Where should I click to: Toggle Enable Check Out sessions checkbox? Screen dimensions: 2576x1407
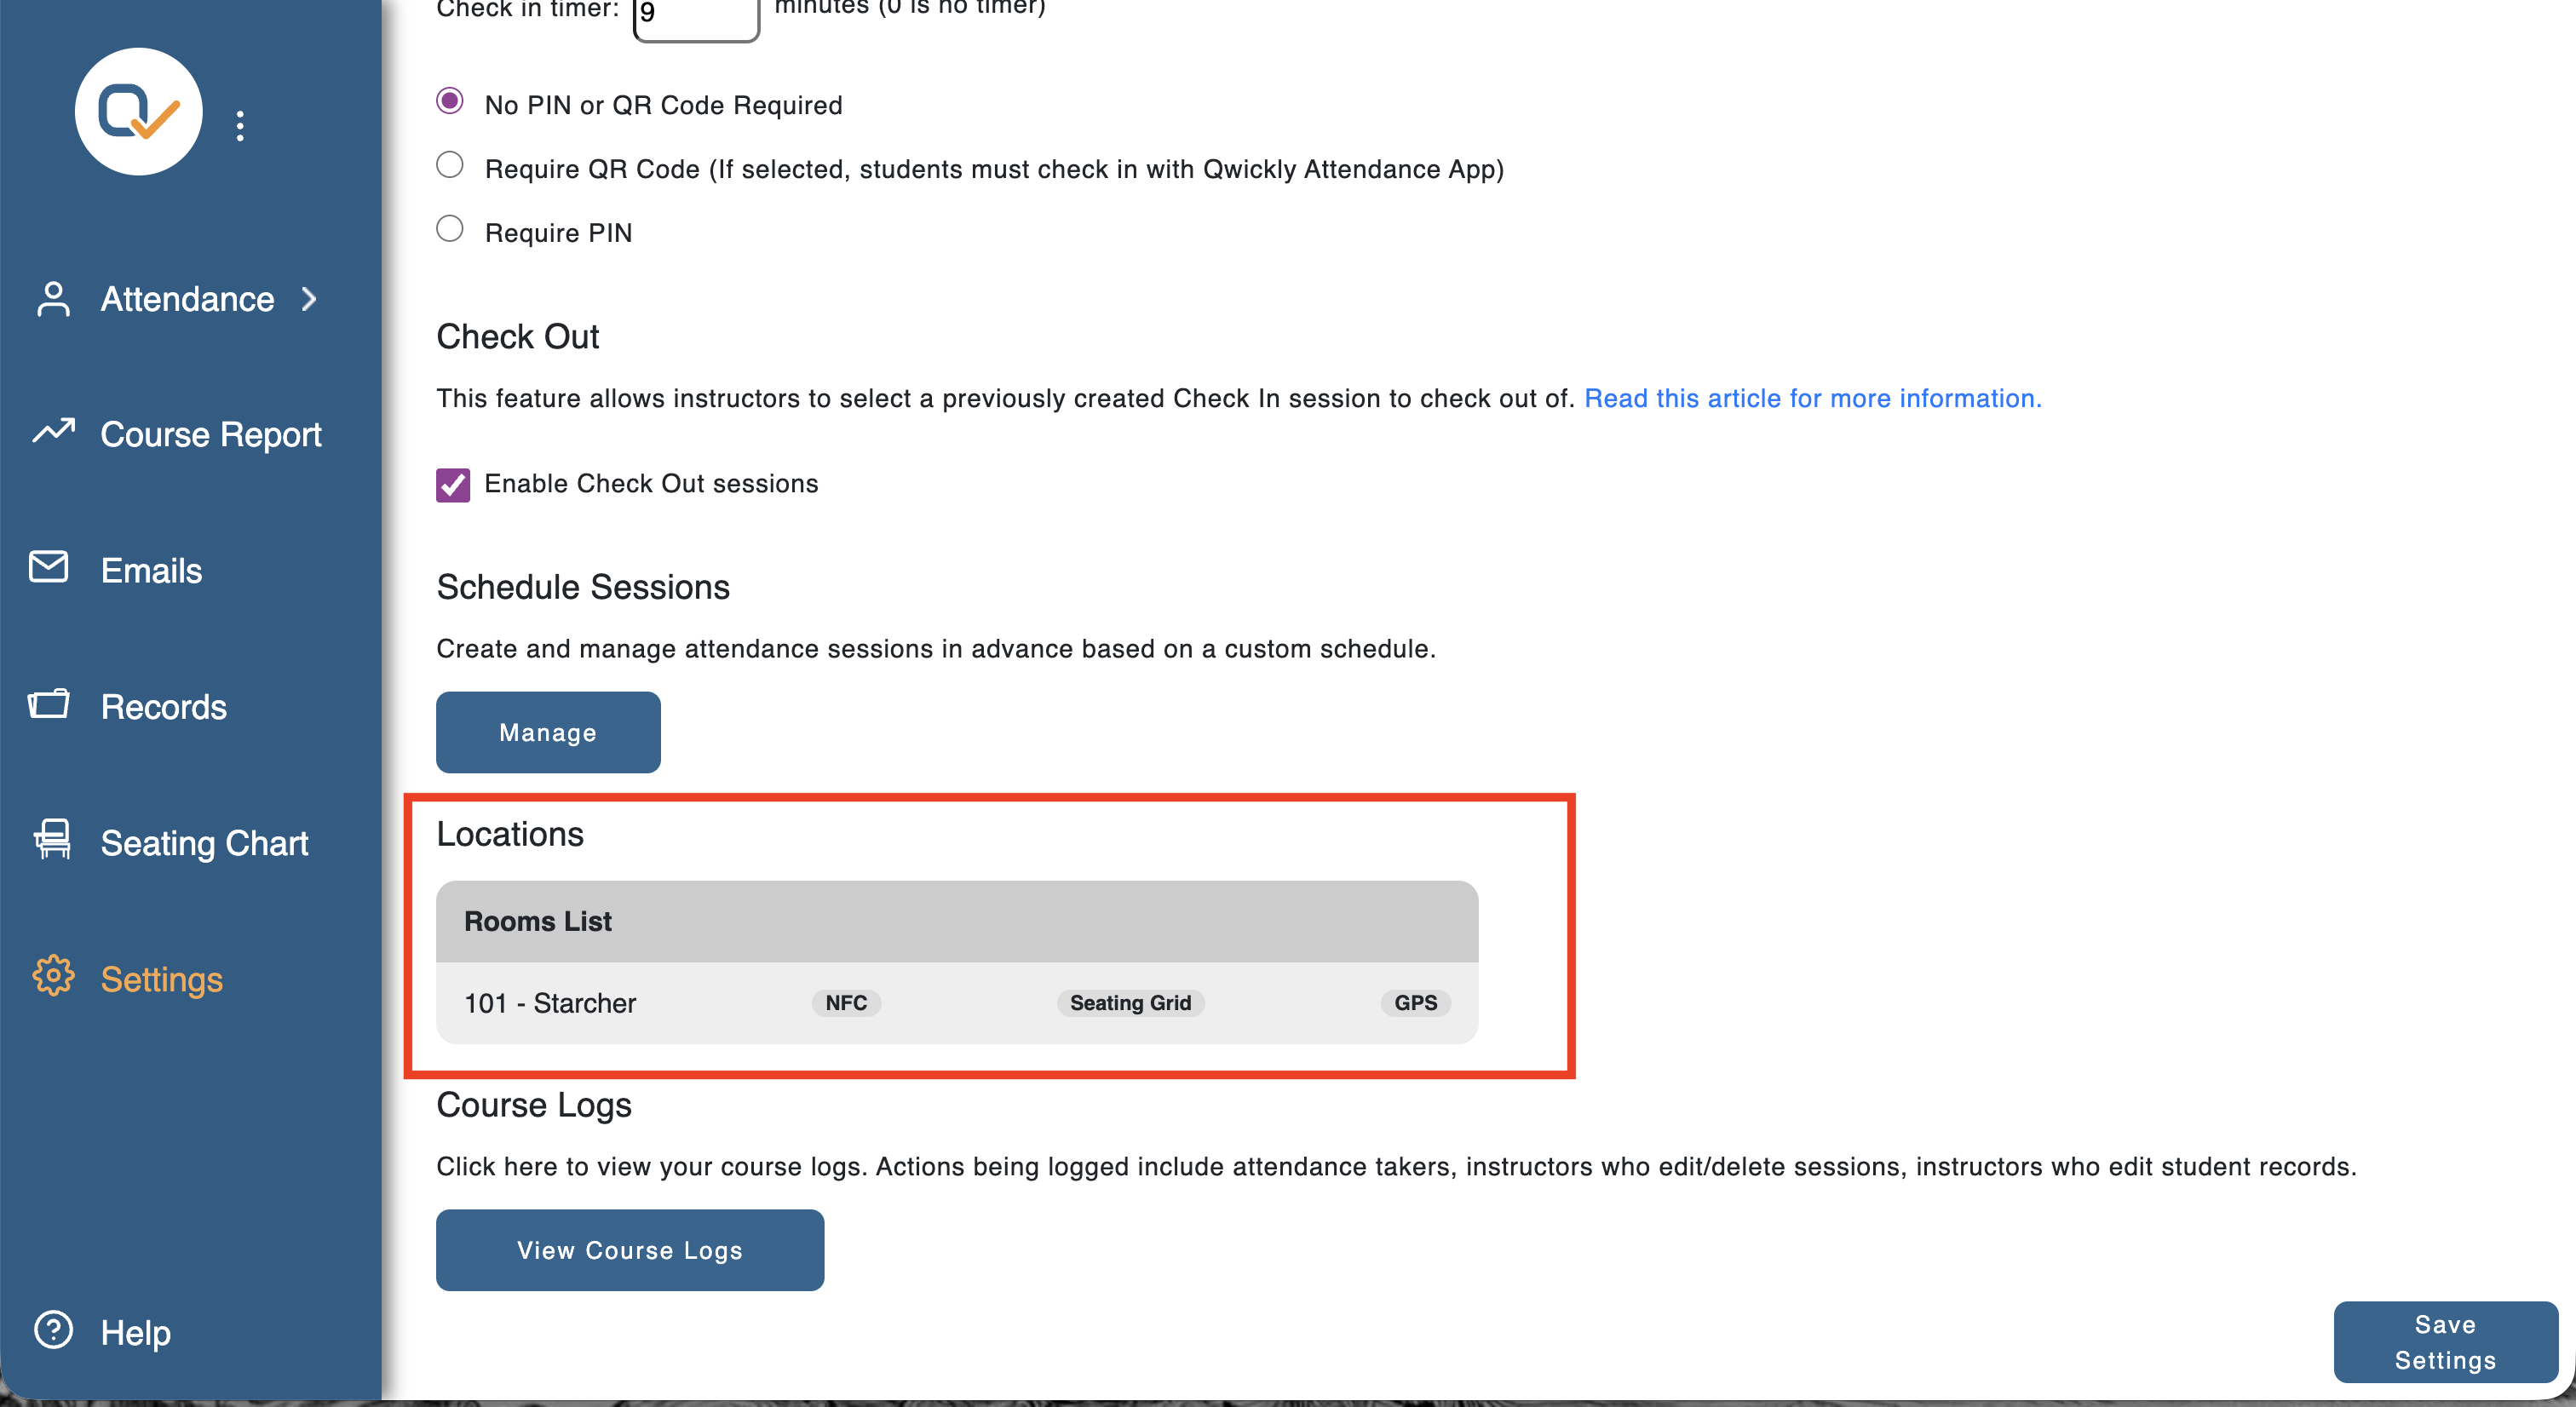pos(453,485)
